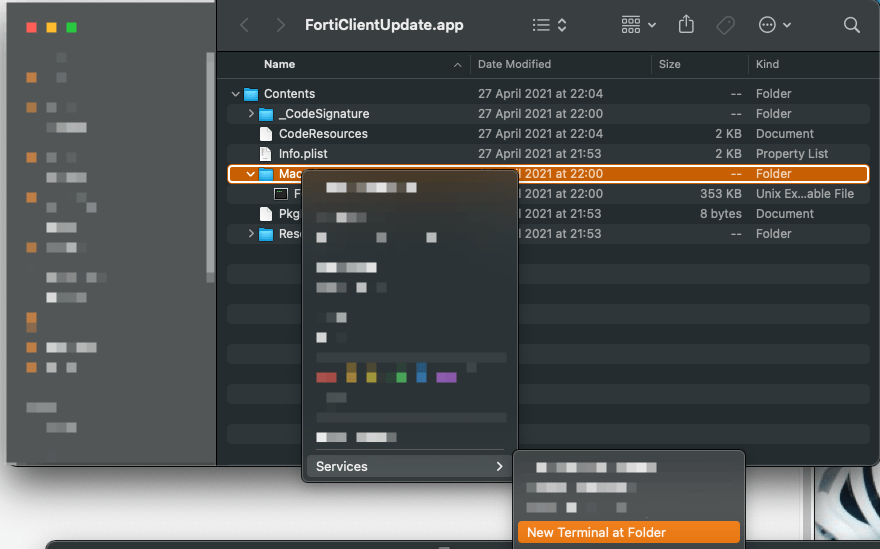Viewport: 880px width, 549px height.
Task: Click the Share toolbar icon
Action: [x=686, y=25]
